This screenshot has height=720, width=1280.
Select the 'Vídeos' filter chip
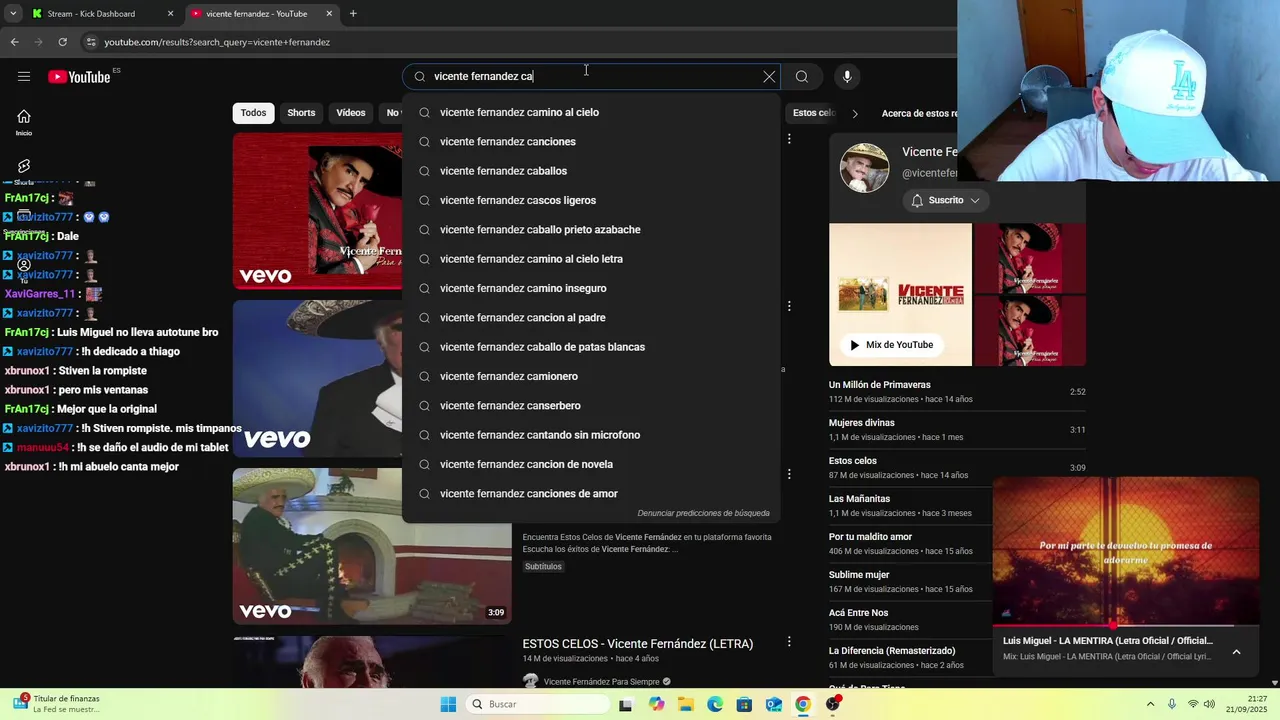351,113
